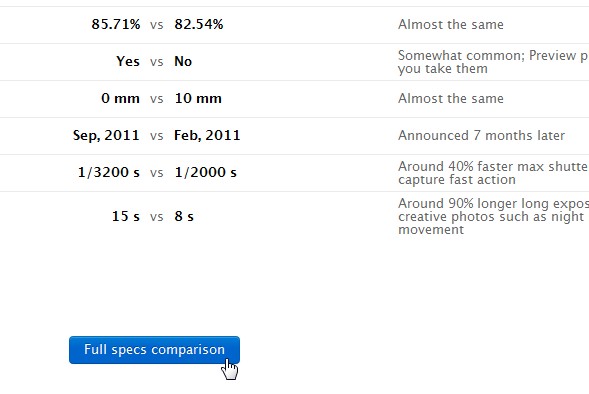Click the bold No value

(x=183, y=61)
